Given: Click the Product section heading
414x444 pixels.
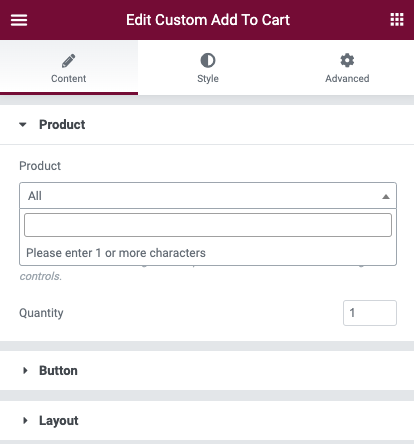Looking at the screenshot, I should [x=62, y=125].
